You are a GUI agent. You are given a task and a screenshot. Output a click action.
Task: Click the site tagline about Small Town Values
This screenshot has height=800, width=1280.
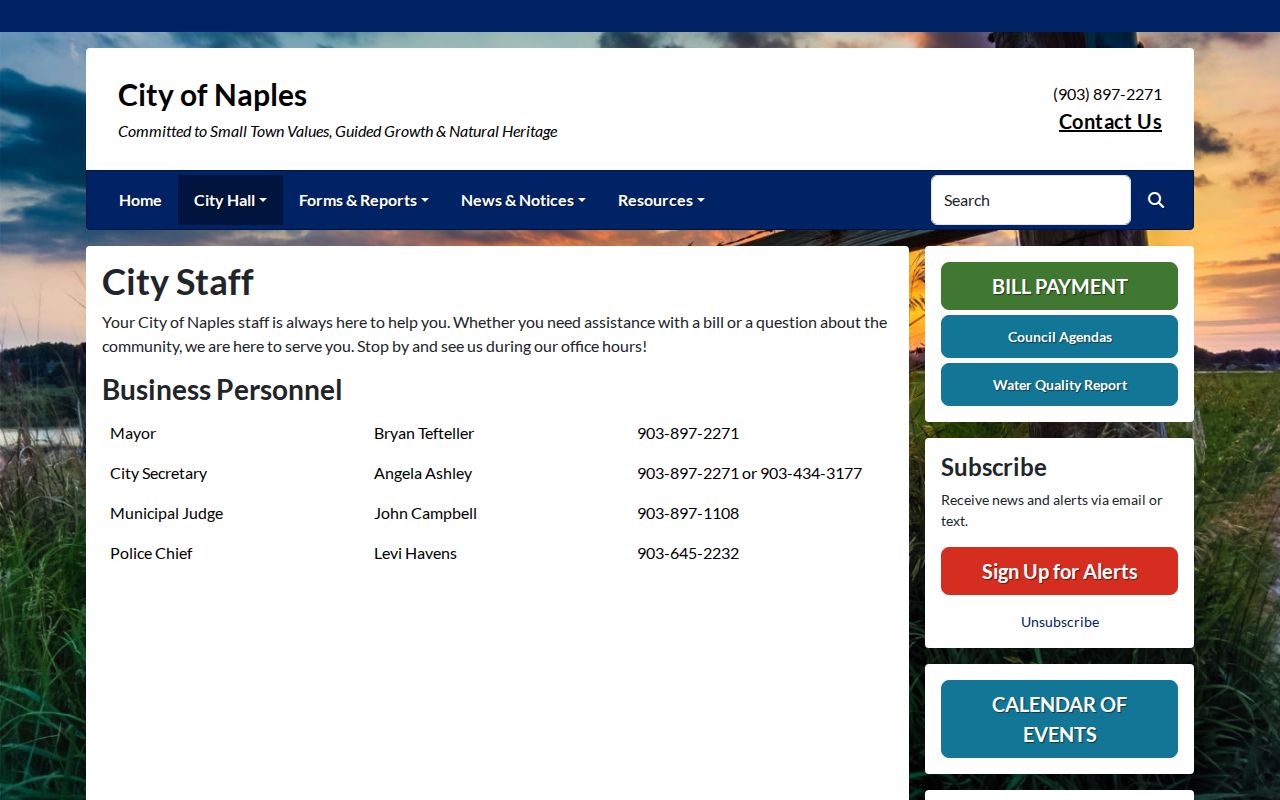pos(337,131)
